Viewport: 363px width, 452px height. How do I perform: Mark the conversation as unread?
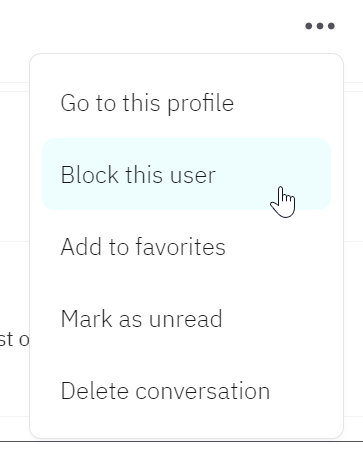pos(187,319)
